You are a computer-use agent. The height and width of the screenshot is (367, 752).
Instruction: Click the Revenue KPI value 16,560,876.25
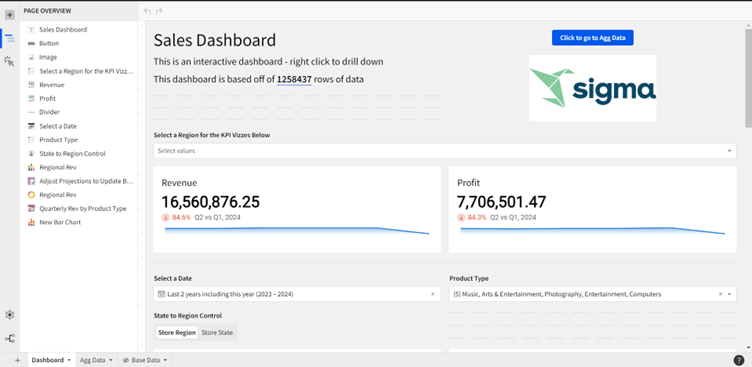pyautogui.click(x=211, y=202)
